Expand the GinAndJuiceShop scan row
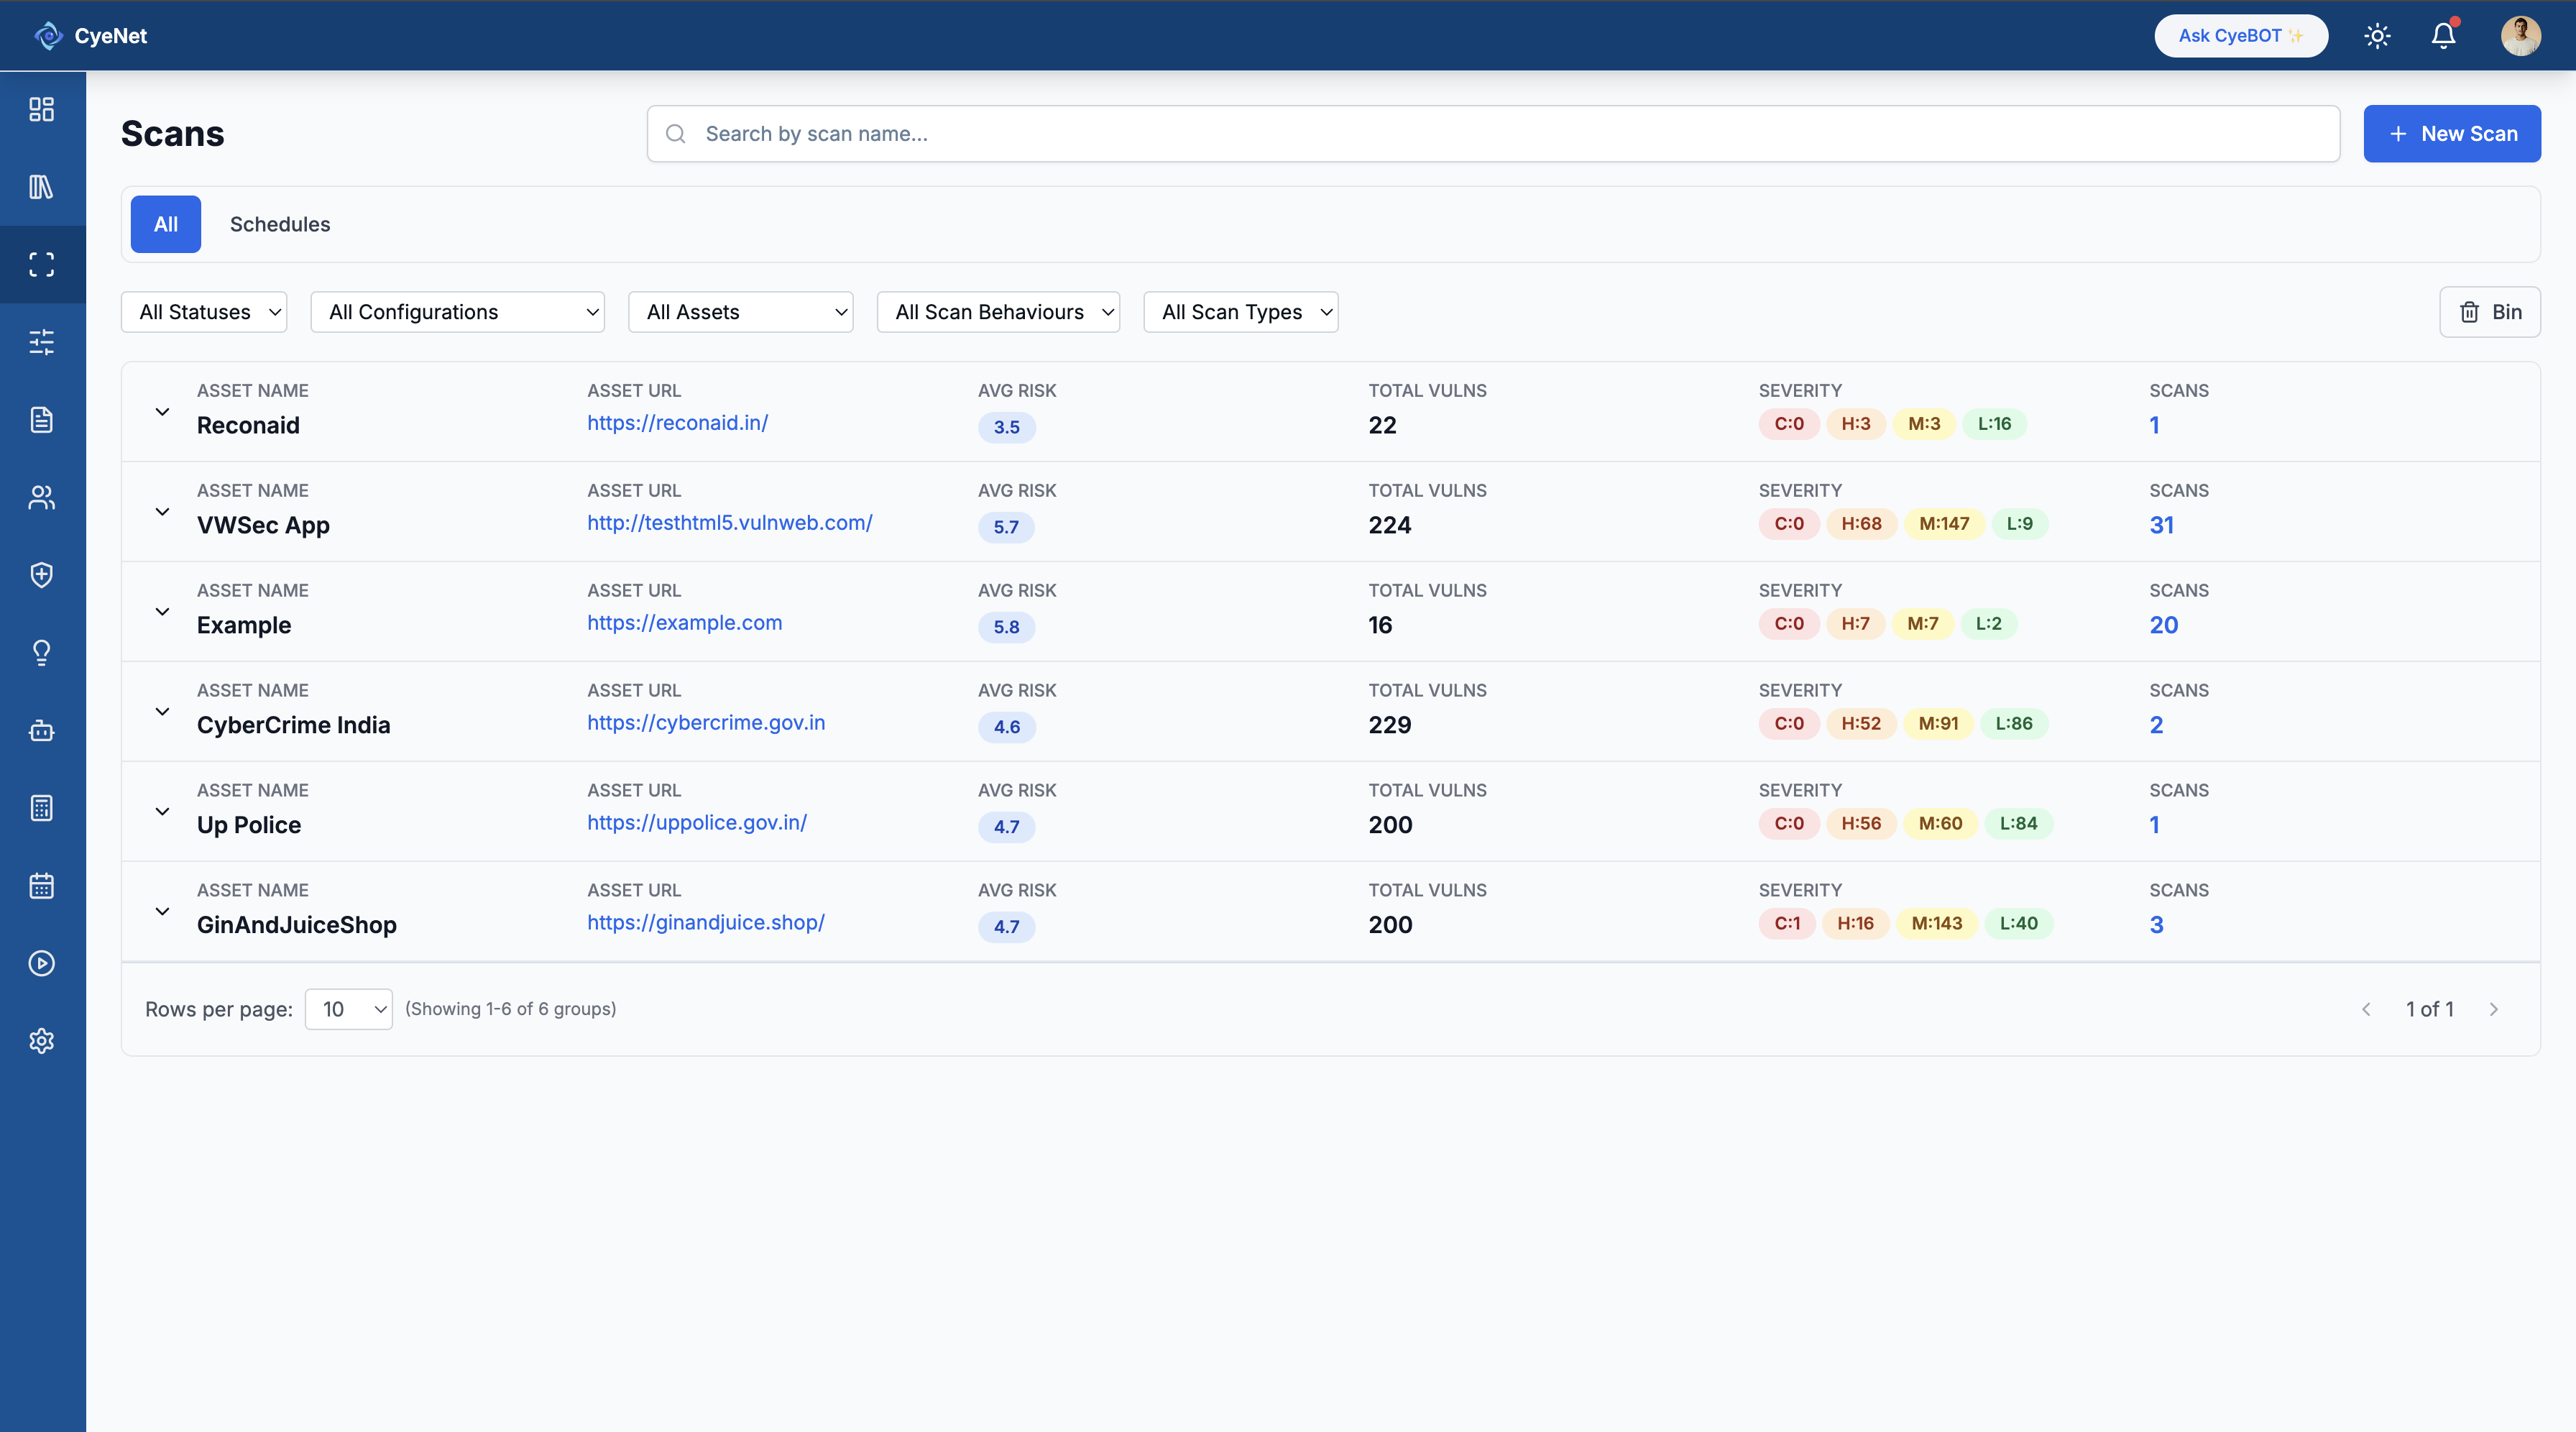The width and height of the screenshot is (2576, 1432). (162, 911)
